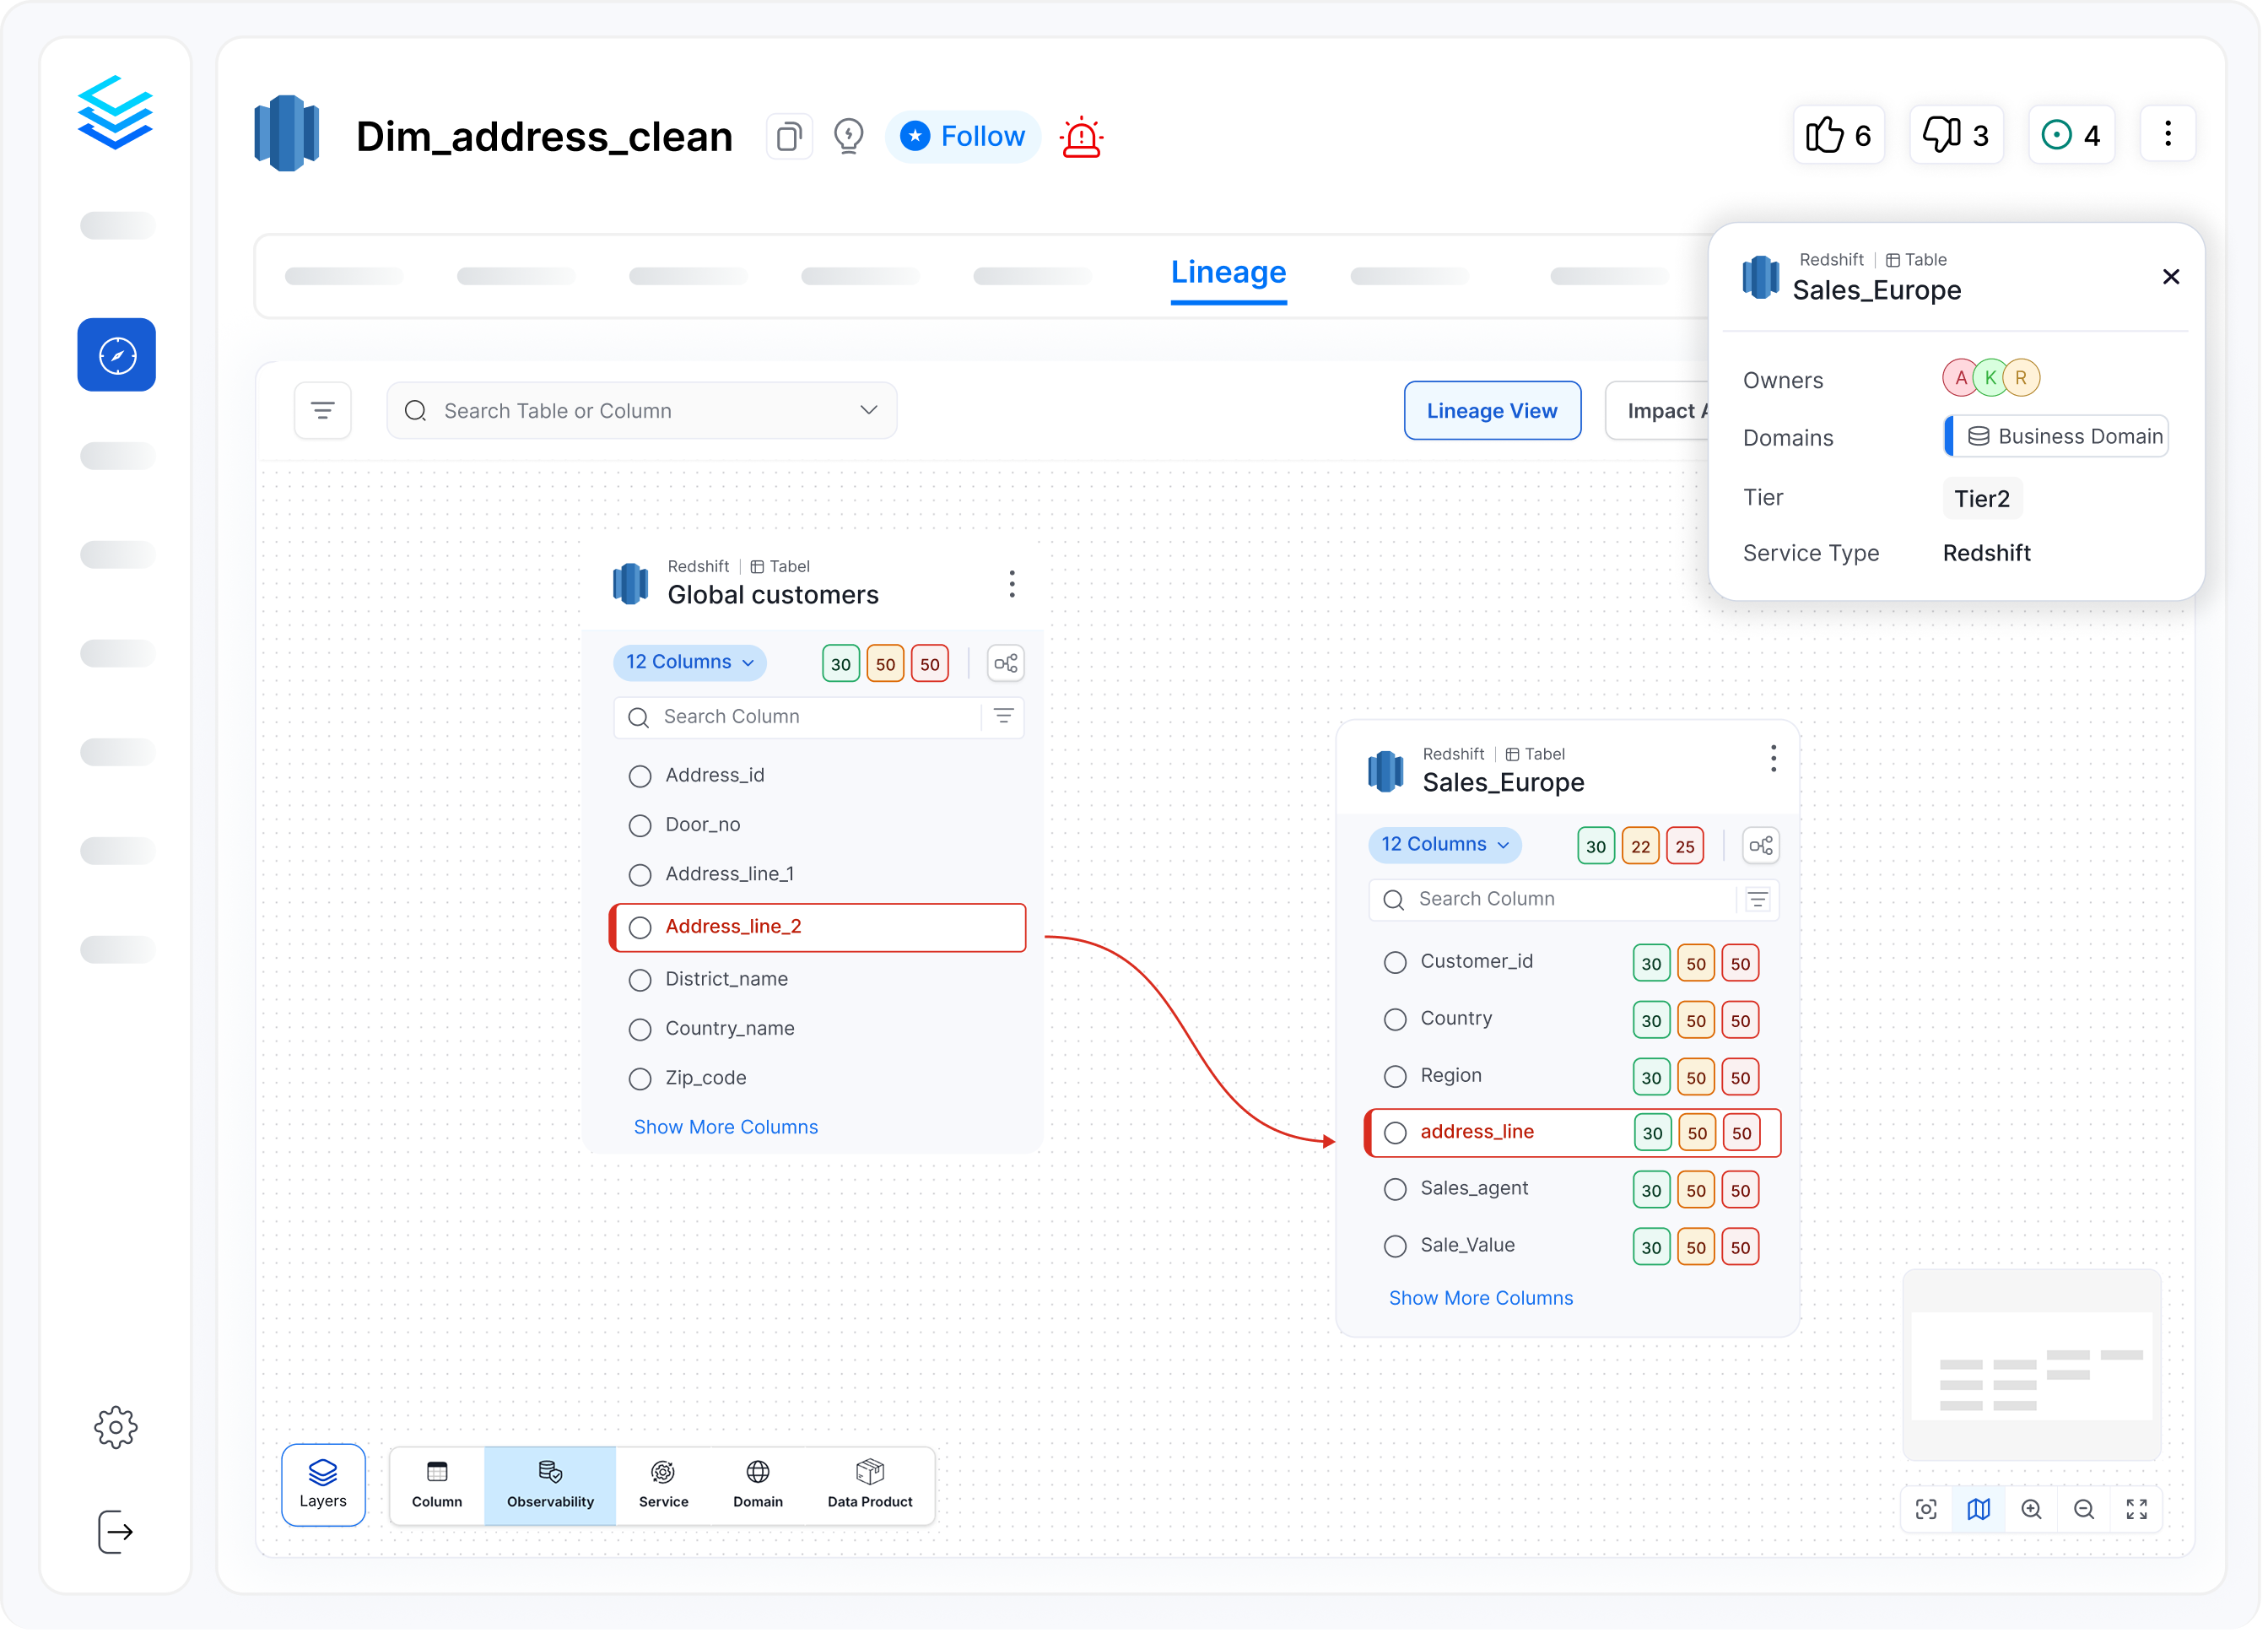
Task: Click lineage graph icon on Global customers card
Action: pos(1005,663)
